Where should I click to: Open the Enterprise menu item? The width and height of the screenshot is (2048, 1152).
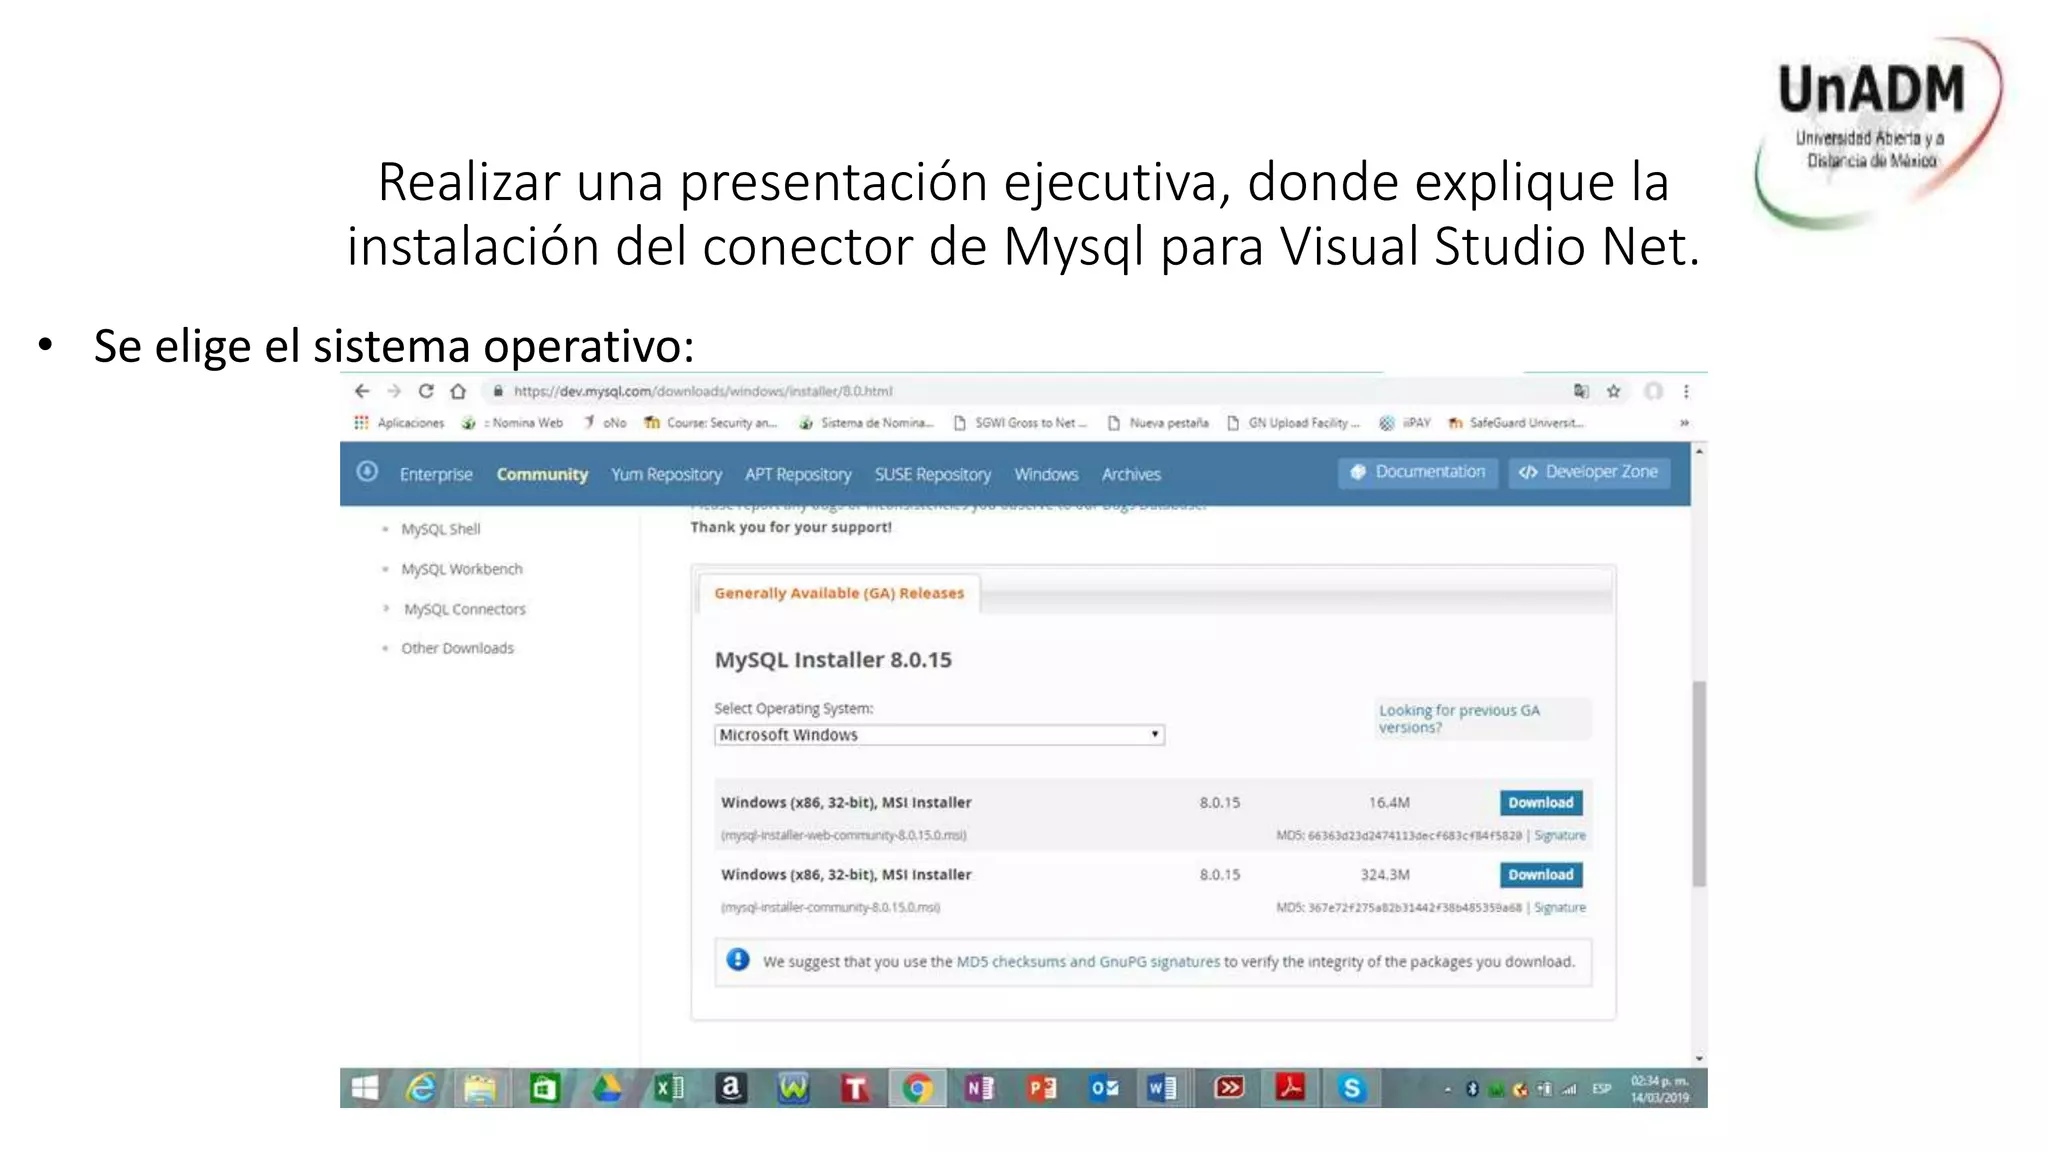tap(436, 474)
